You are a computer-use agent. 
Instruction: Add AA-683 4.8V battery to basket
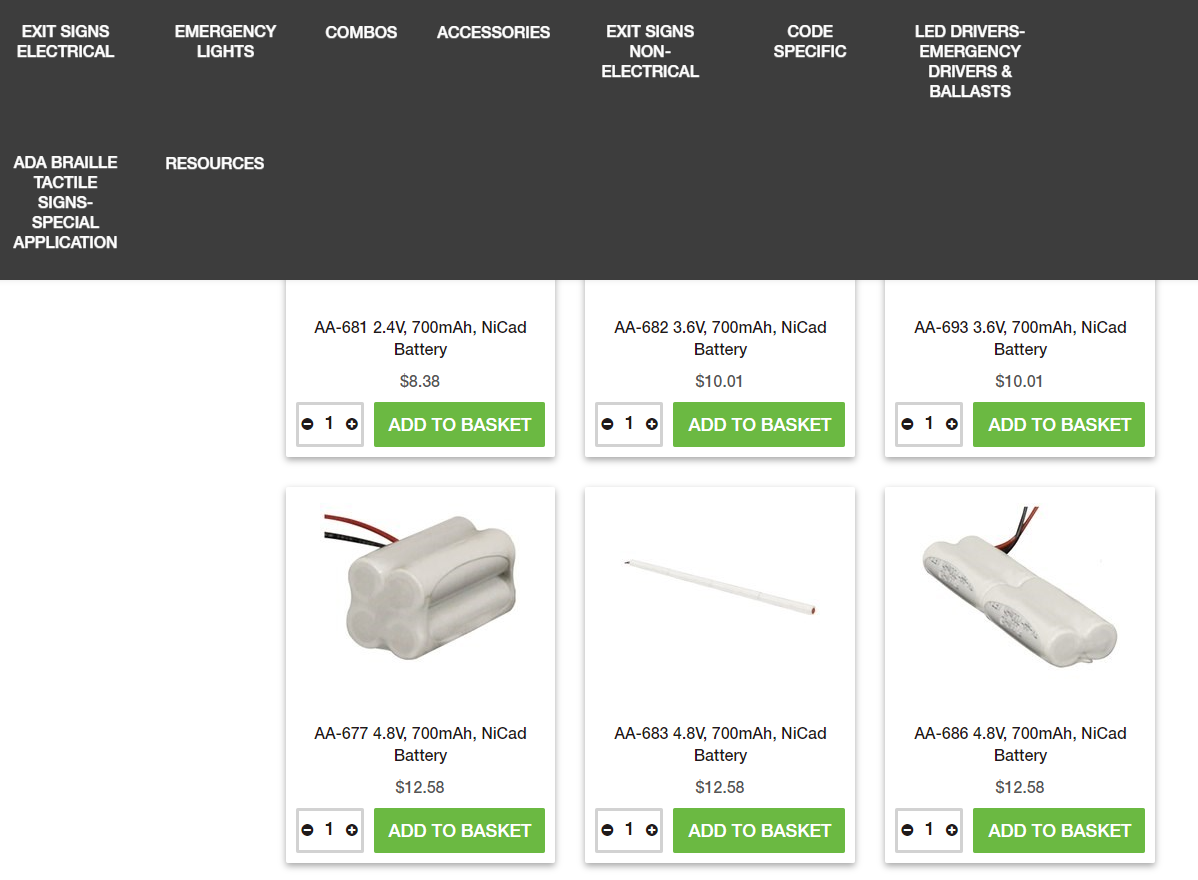tap(759, 830)
